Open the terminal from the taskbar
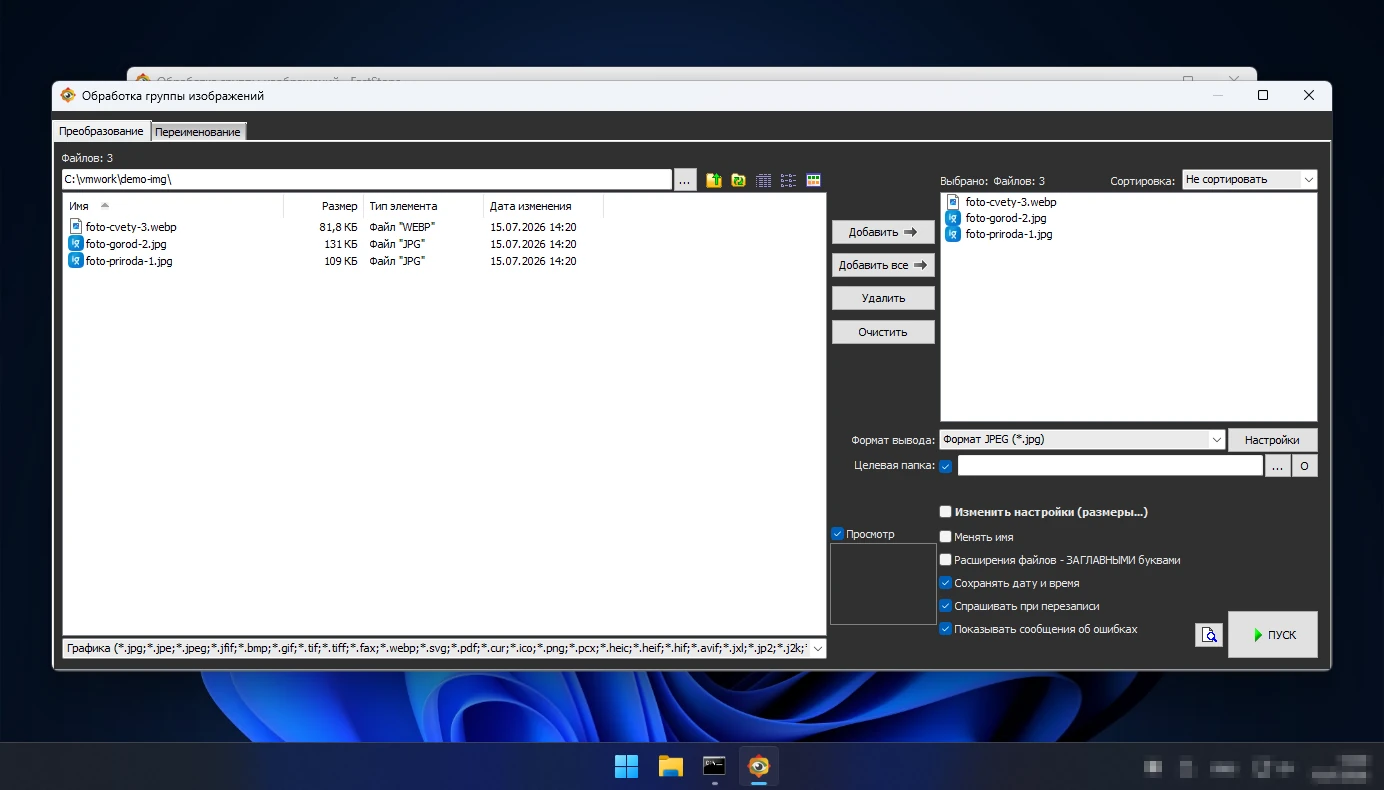 (x=714, y=767)
